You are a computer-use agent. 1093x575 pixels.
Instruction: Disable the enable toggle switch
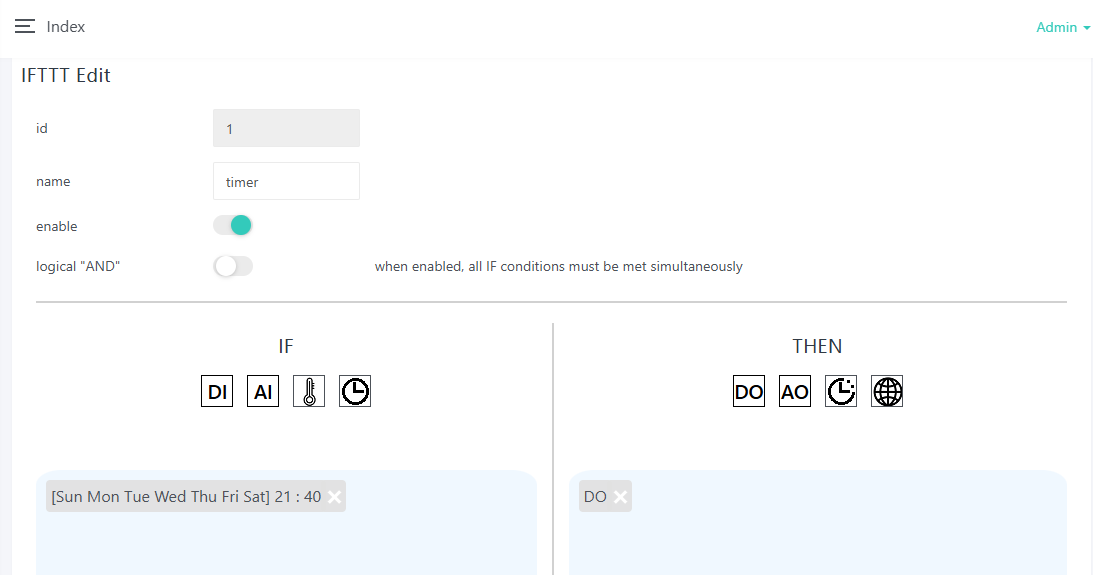[233, 226]
